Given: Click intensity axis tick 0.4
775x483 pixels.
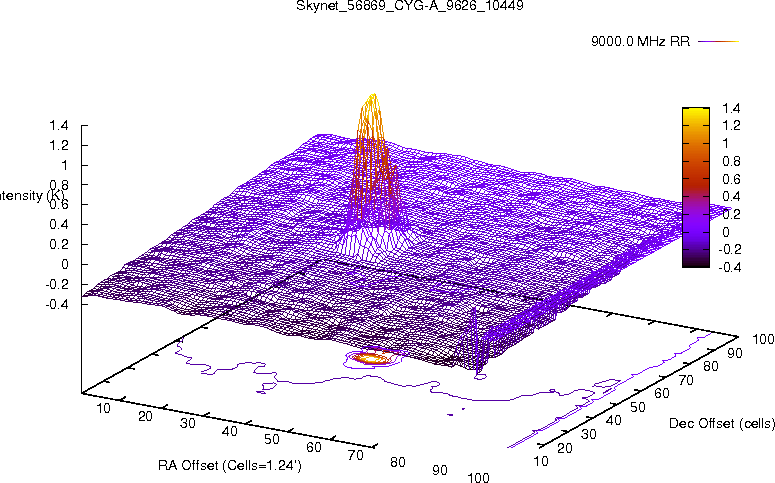Looking at the screenshot, I should tap(58, 224).
